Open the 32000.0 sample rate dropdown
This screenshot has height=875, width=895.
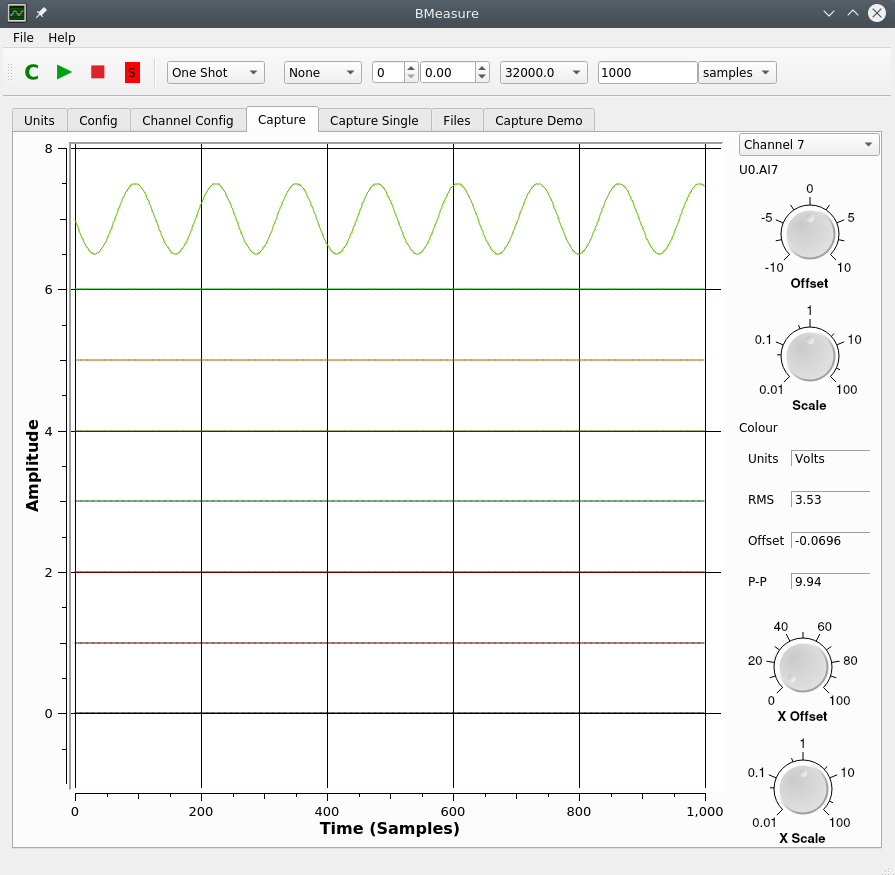tap(543, 72)
